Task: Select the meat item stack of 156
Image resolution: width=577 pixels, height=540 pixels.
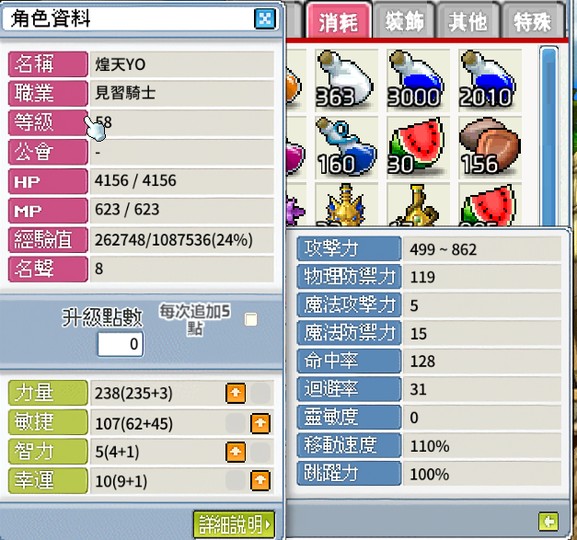Action: click(490, 147)
